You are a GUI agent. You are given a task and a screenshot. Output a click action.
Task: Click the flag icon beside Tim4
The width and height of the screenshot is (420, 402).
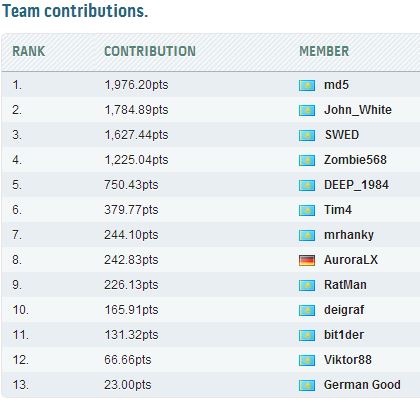coord(307,210)
